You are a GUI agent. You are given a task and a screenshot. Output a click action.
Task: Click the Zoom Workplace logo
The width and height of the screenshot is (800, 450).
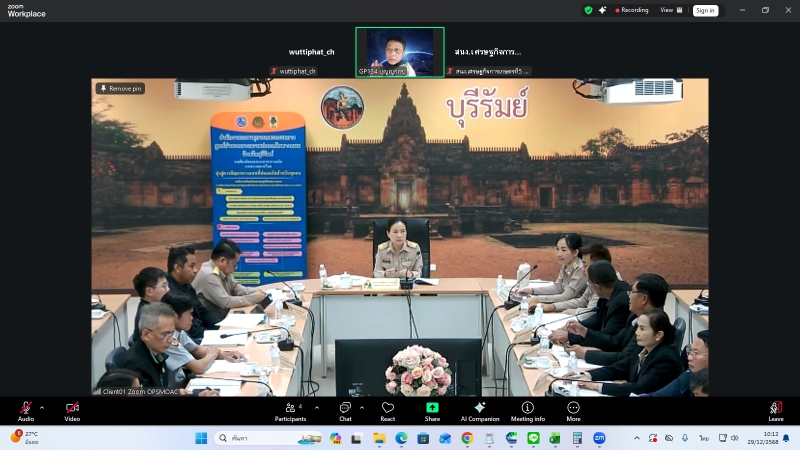coord(26,11)
